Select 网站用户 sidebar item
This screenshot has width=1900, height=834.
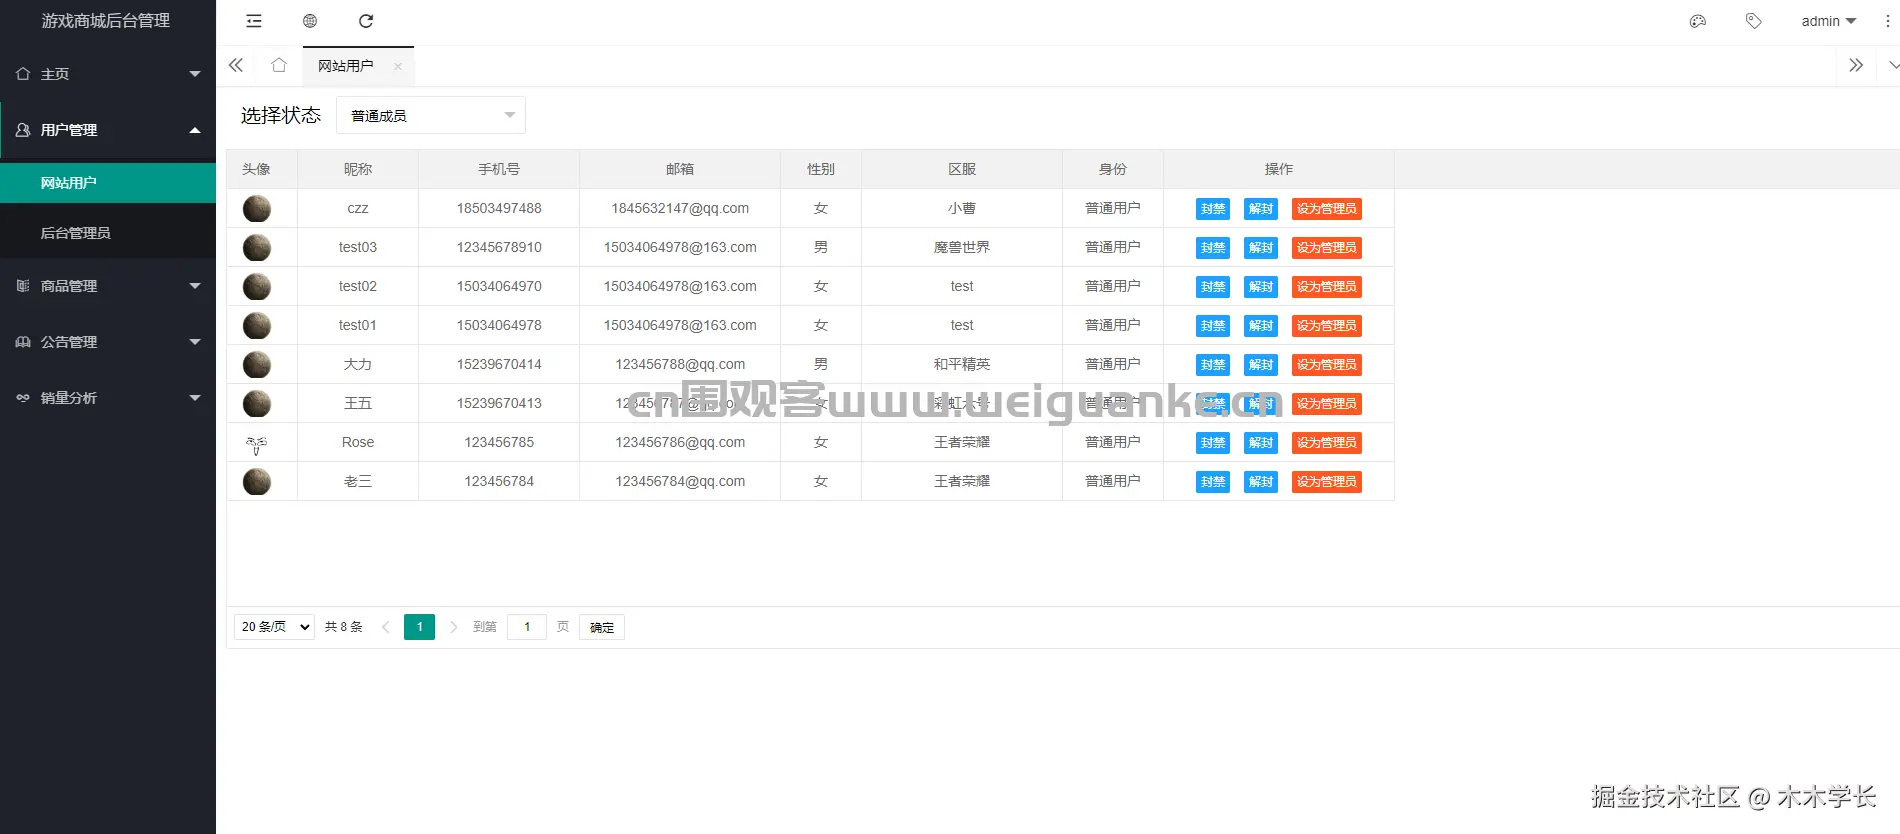[108, 183]
